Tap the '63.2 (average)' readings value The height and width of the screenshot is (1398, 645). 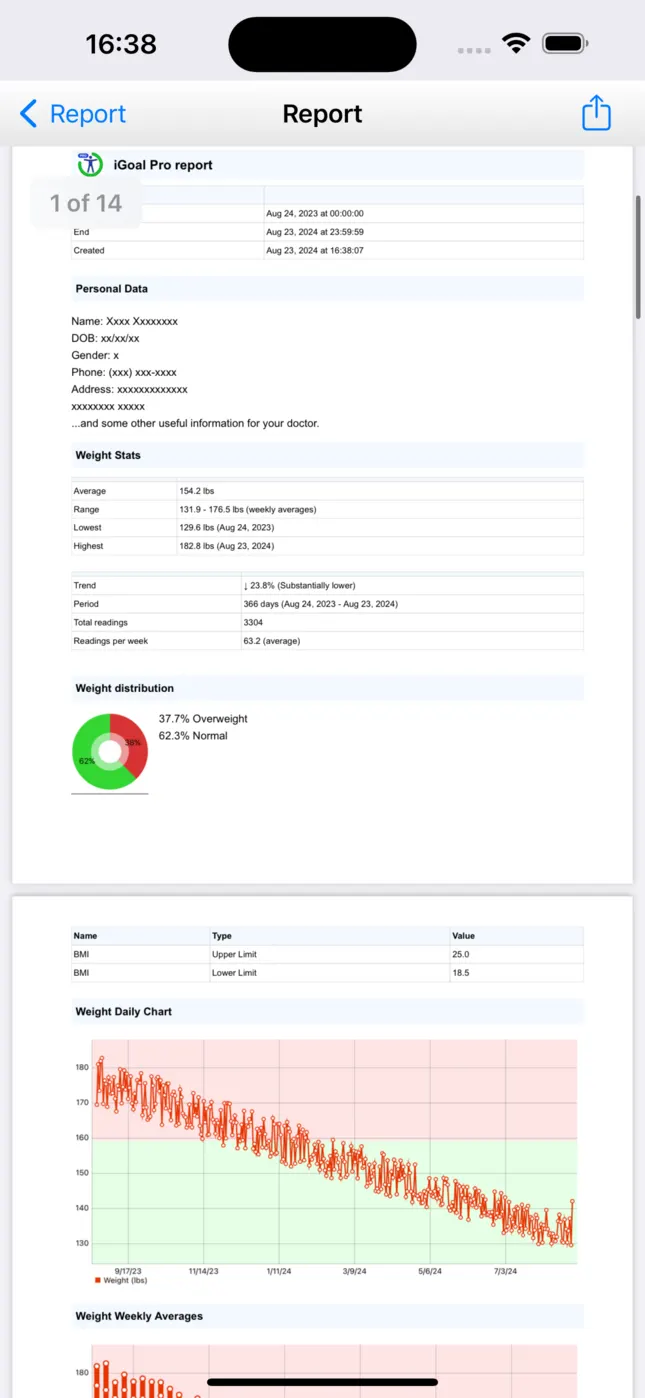point(272,642)
